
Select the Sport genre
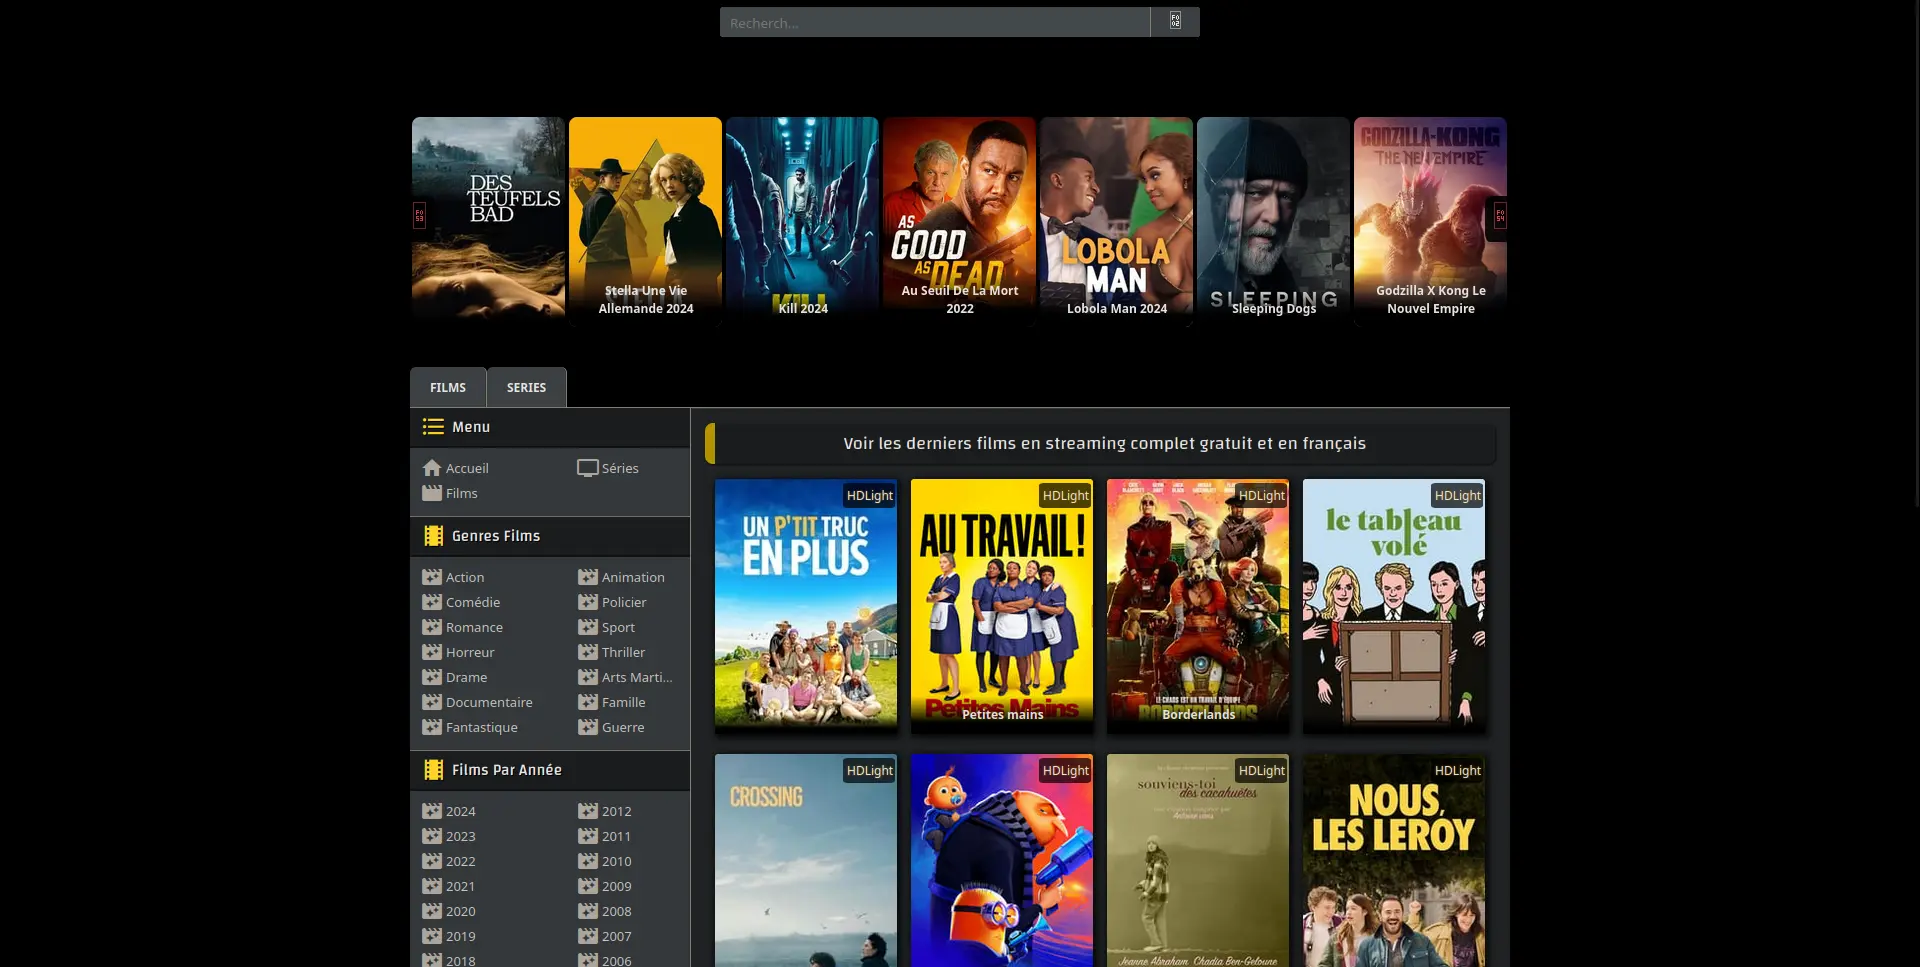[618, 627]
